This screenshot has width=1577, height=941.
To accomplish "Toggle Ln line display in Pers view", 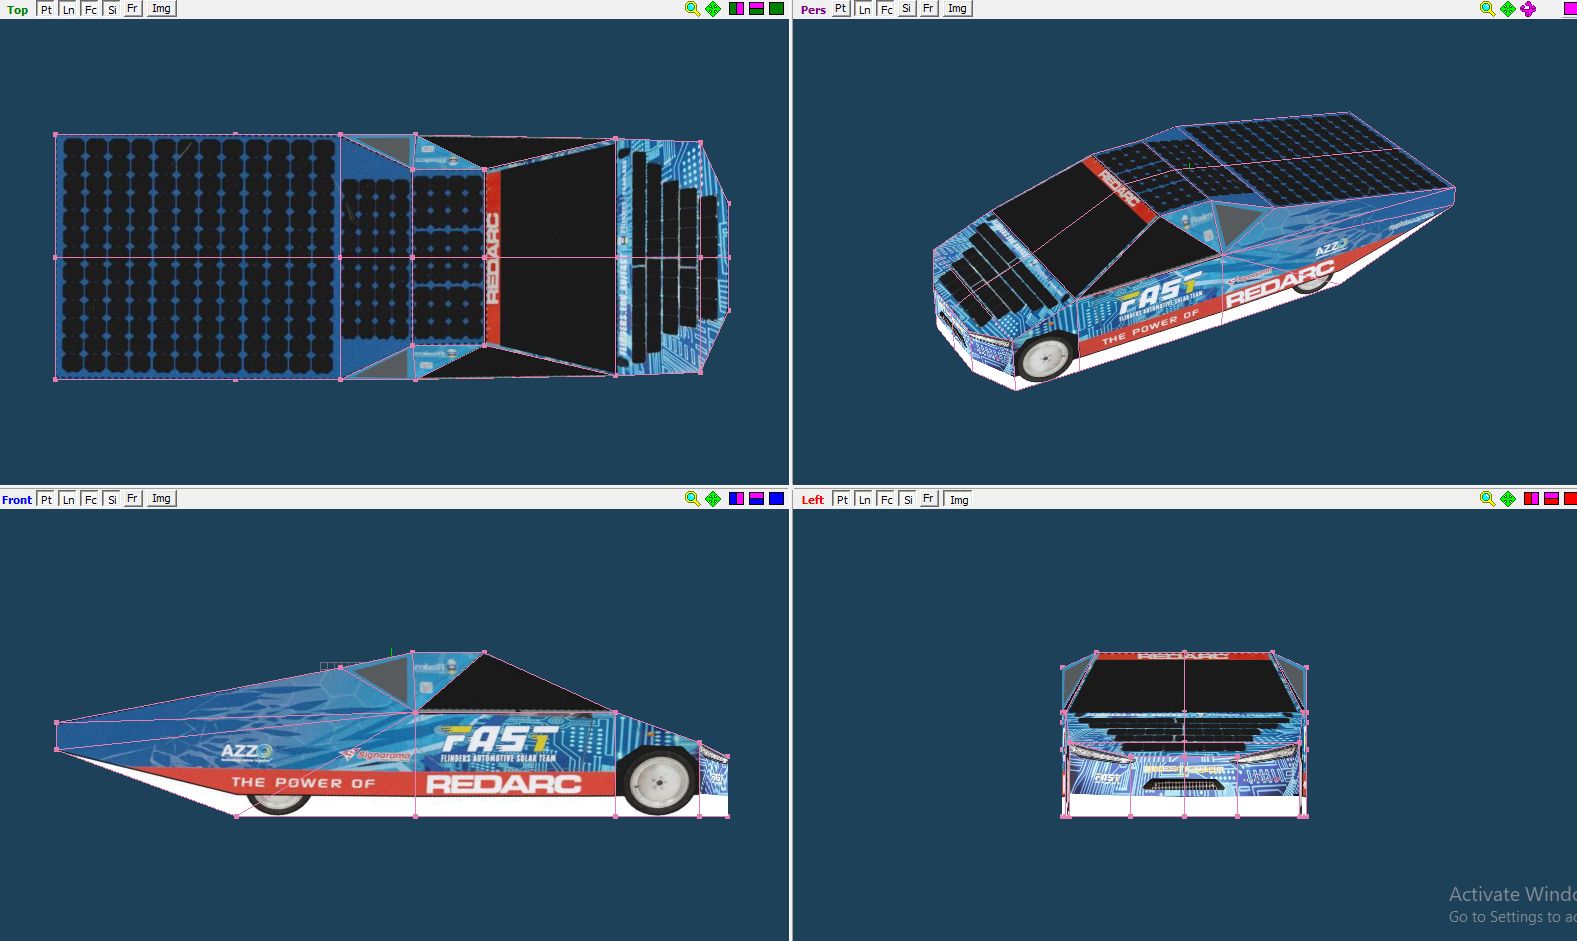I will point(864,9).
